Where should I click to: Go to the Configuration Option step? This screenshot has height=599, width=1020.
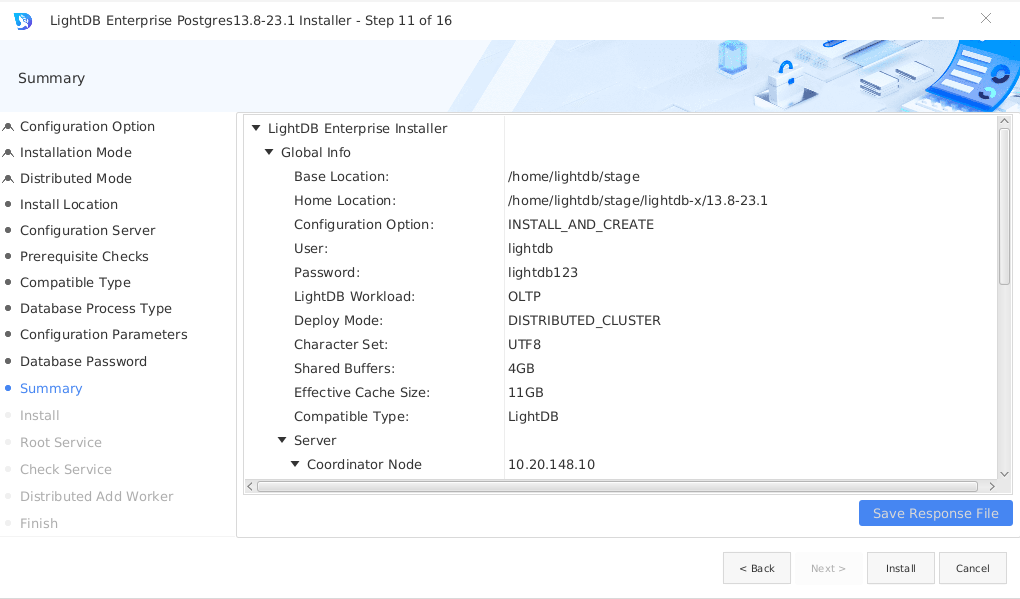click(87, 126)
